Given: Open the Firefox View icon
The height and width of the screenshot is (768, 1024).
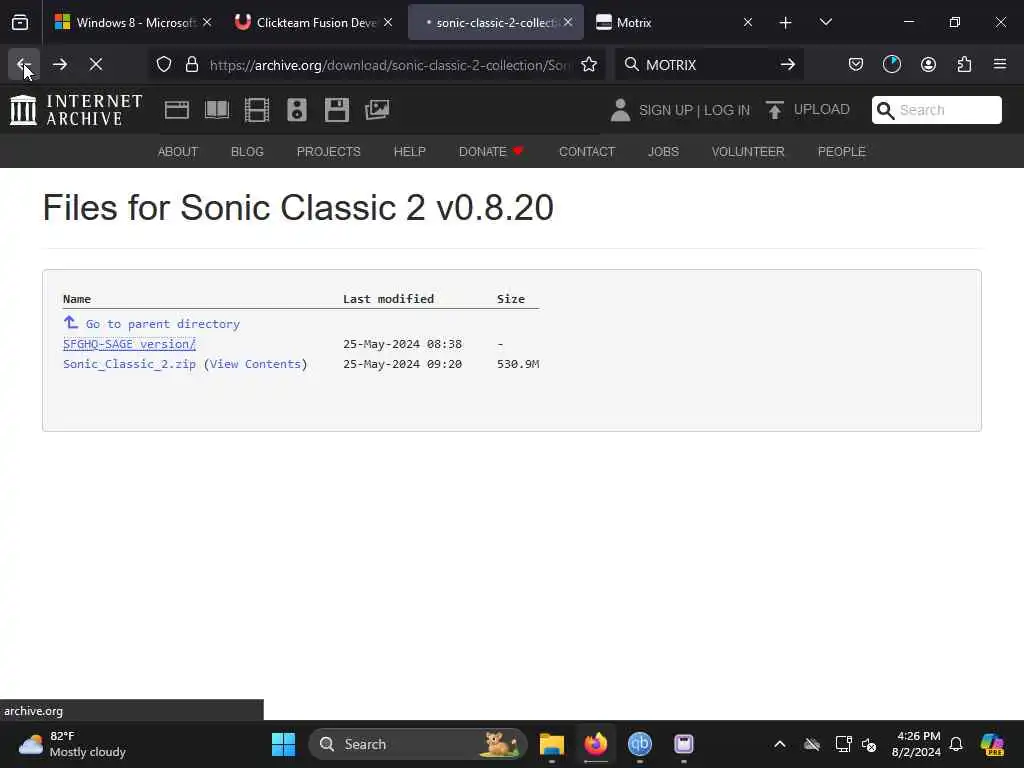Looking at the screenshot, I should [x=20, y=23].
